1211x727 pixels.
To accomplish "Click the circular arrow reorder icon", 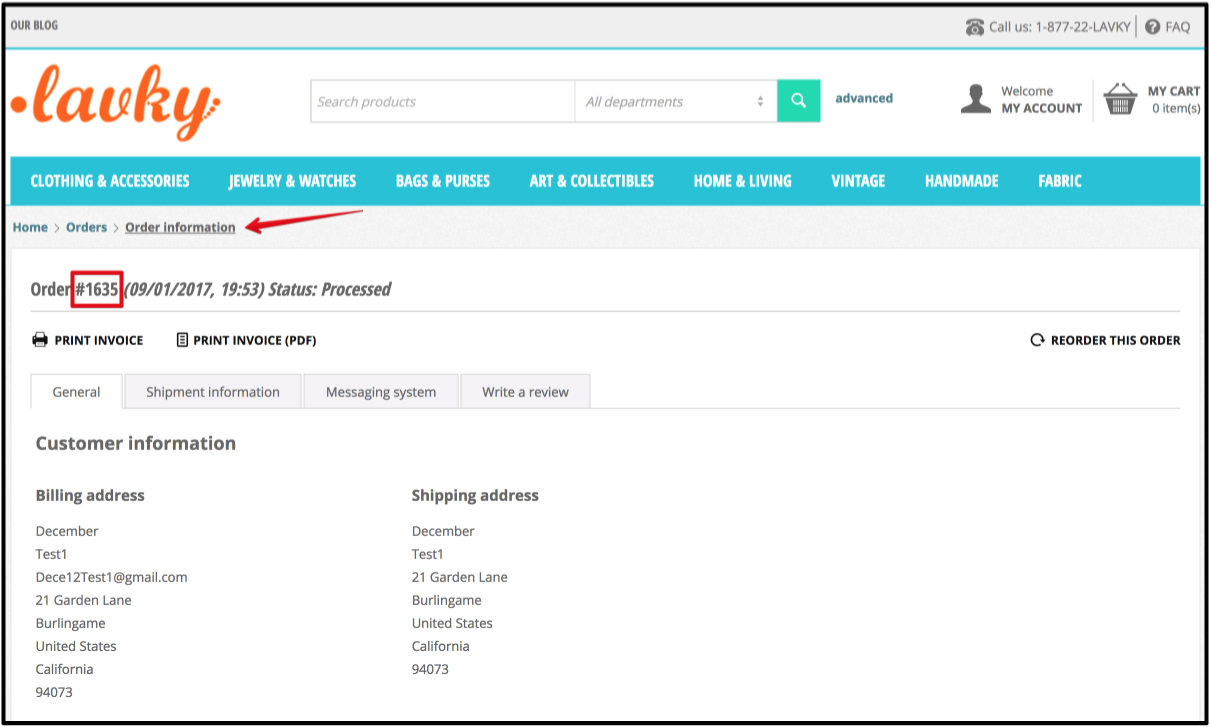I will 1037,339.
